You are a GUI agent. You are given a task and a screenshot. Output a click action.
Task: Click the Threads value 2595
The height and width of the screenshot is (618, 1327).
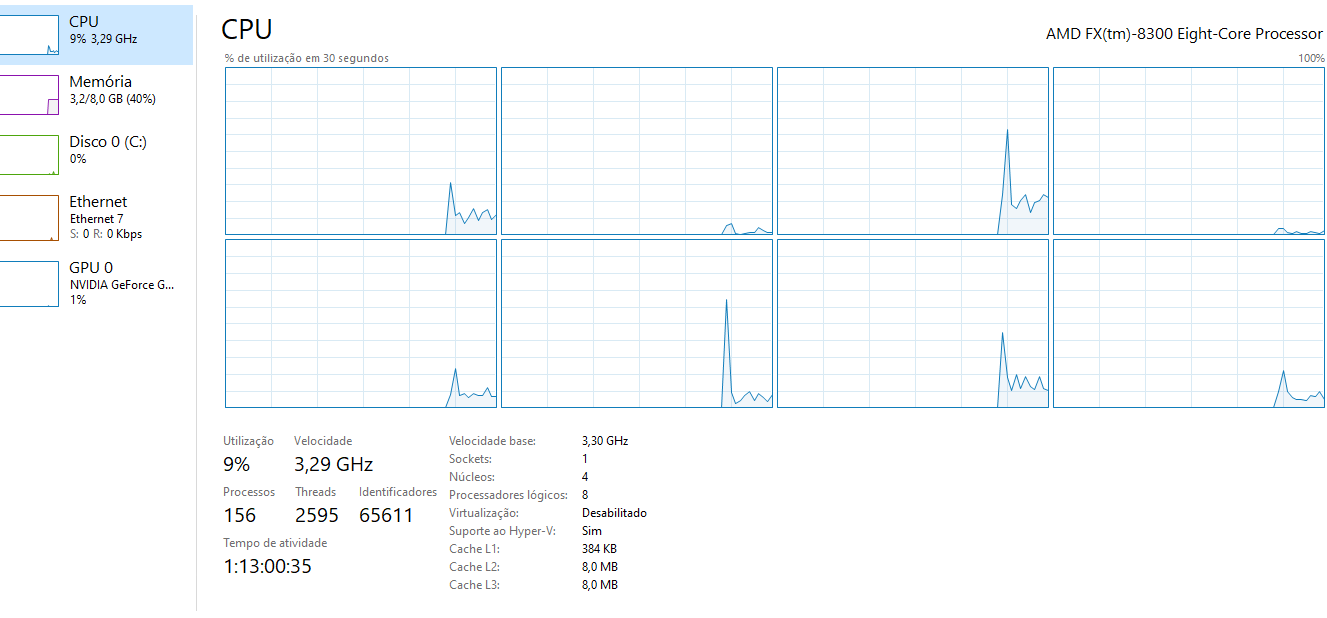317,515
